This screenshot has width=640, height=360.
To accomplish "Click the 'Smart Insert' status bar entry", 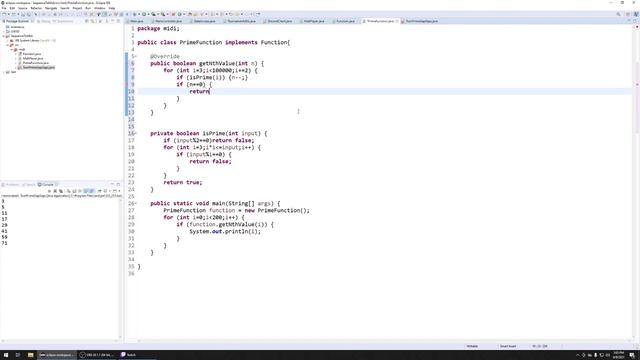I will click(x=508, y=346).
